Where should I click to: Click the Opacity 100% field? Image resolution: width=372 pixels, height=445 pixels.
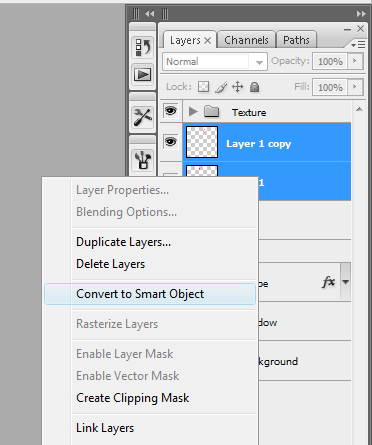(x=330, y=61)
